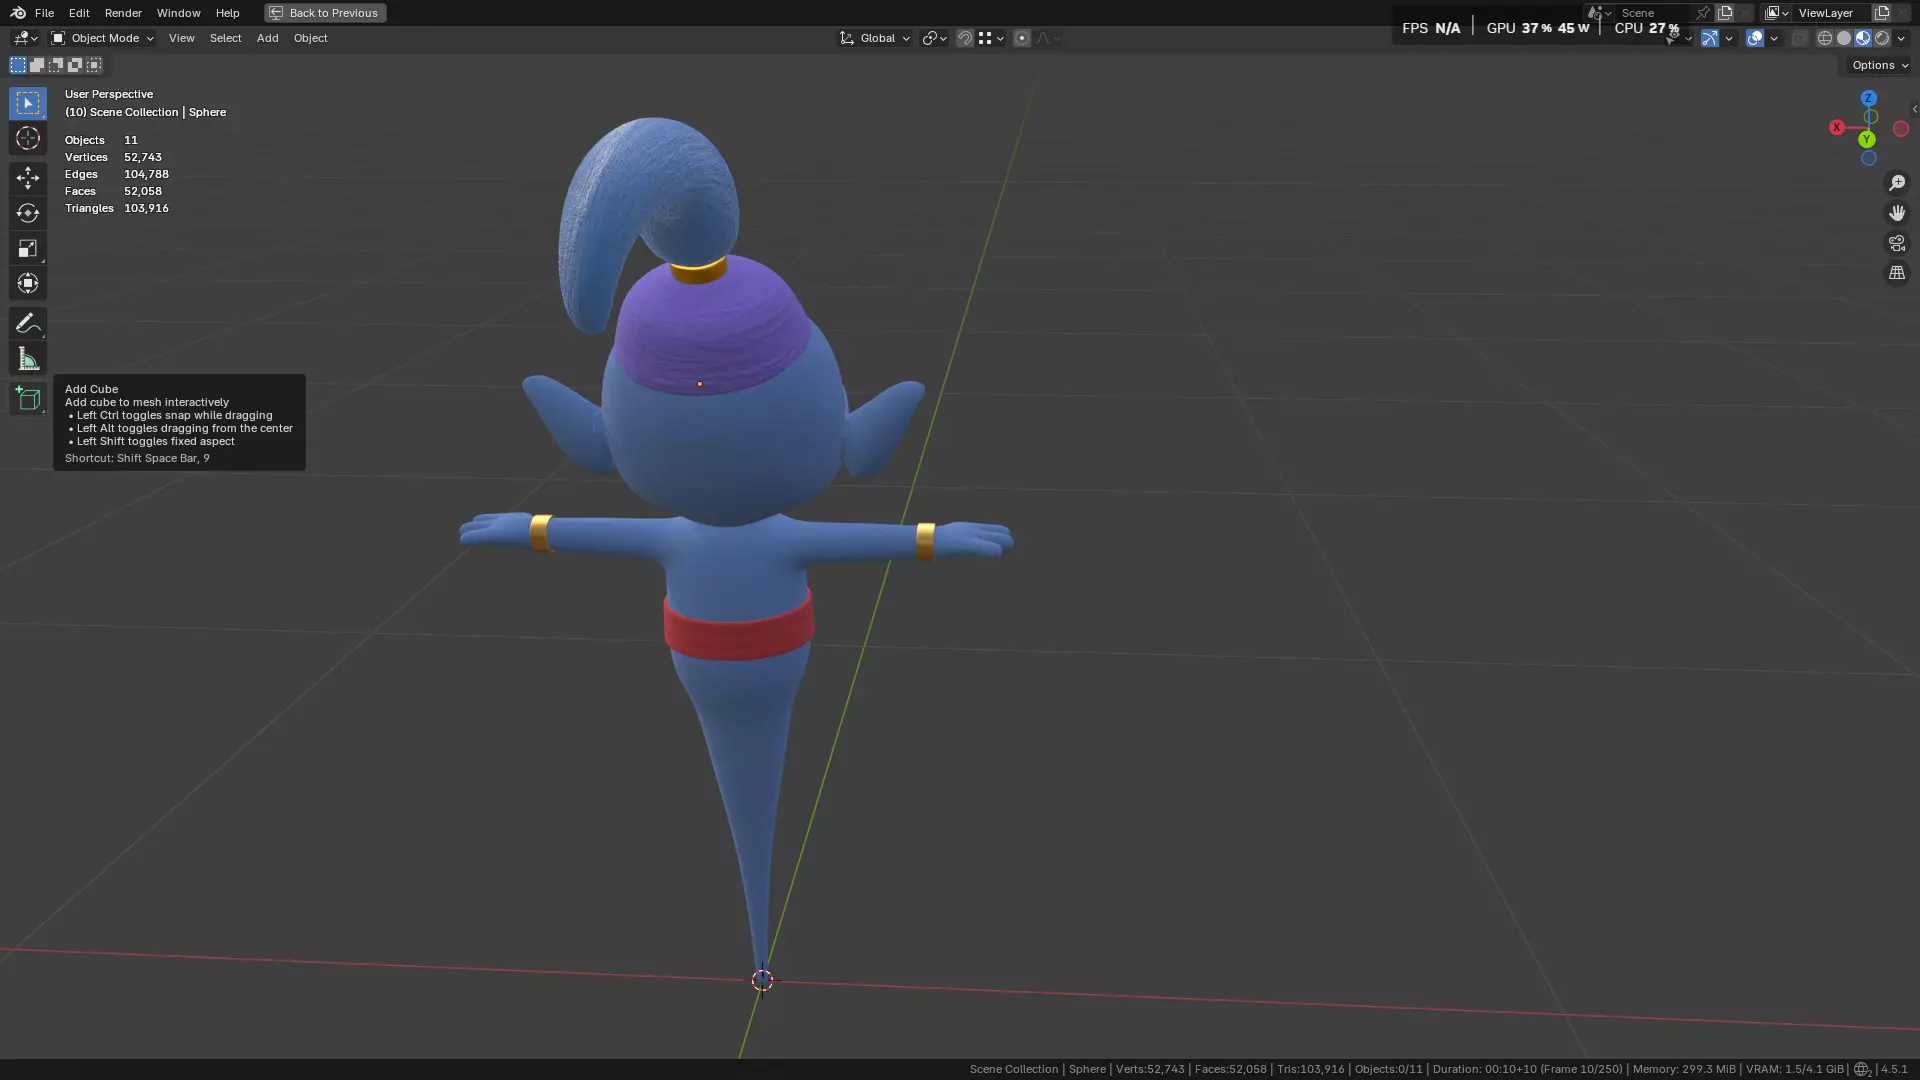Open the Options dropdown
Viewport: 1920px width, 1080px height.
[x=1879, y=65]
